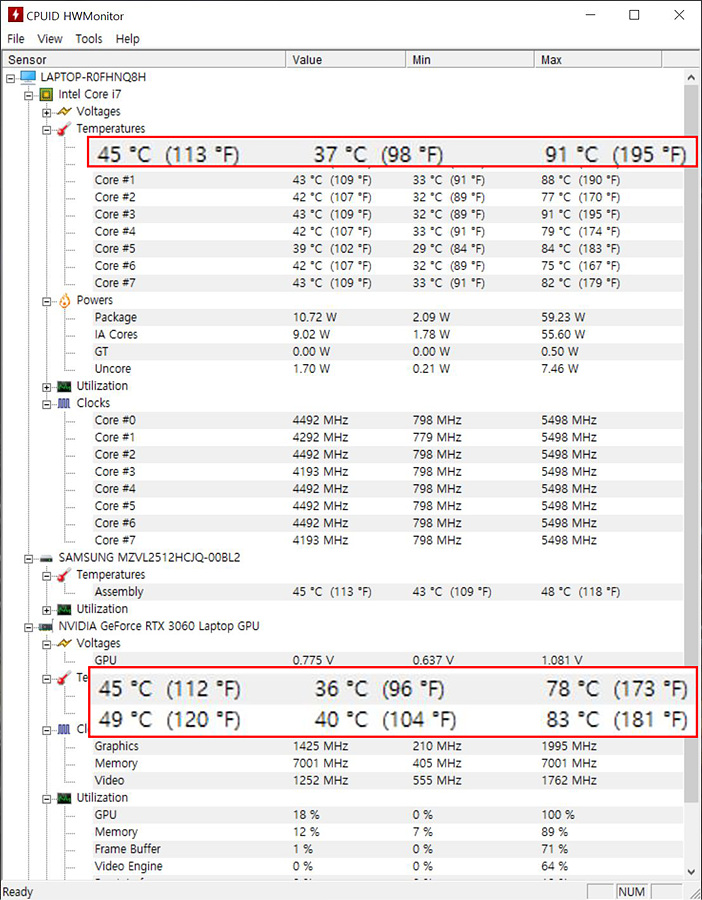Image resolution: width=702 pixels, height=900 pixels.
Task: Click the NUM indicator in status bar
Action: tap(631, 891)
